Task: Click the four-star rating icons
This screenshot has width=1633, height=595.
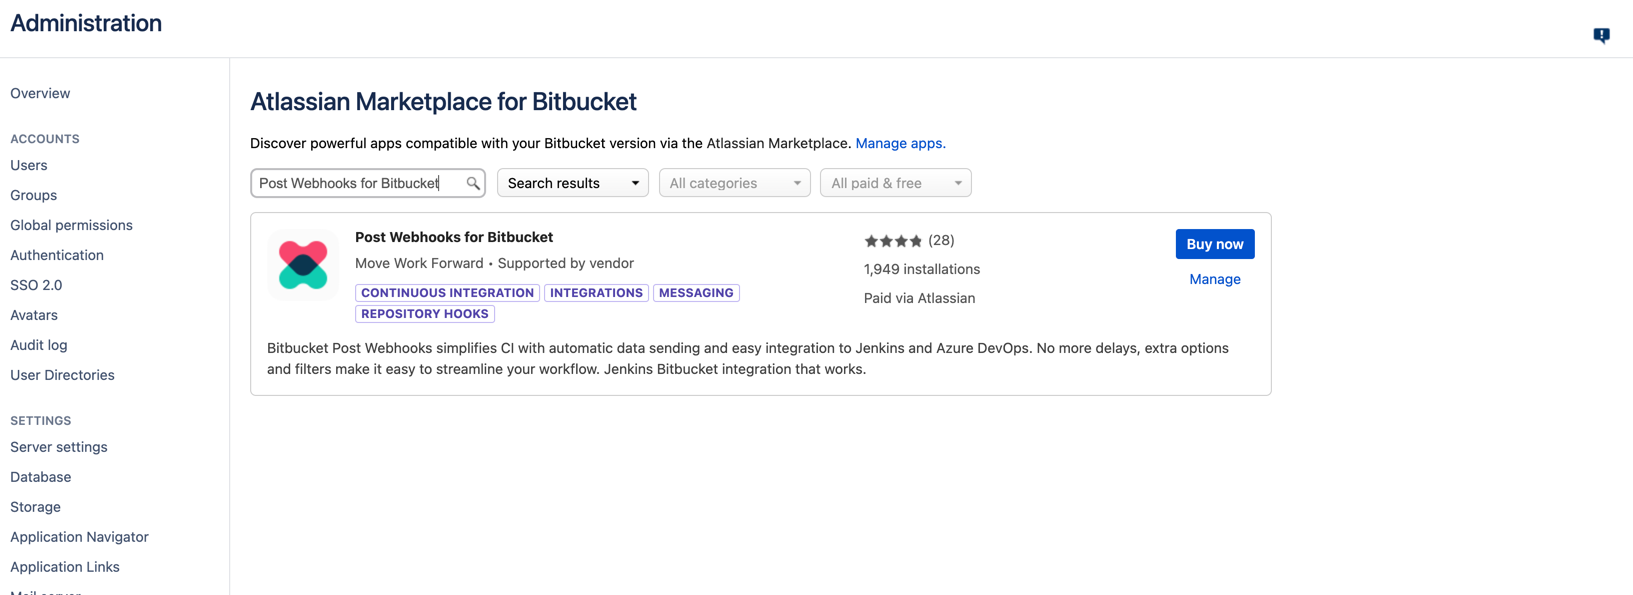Action: [x=893, y=241]
